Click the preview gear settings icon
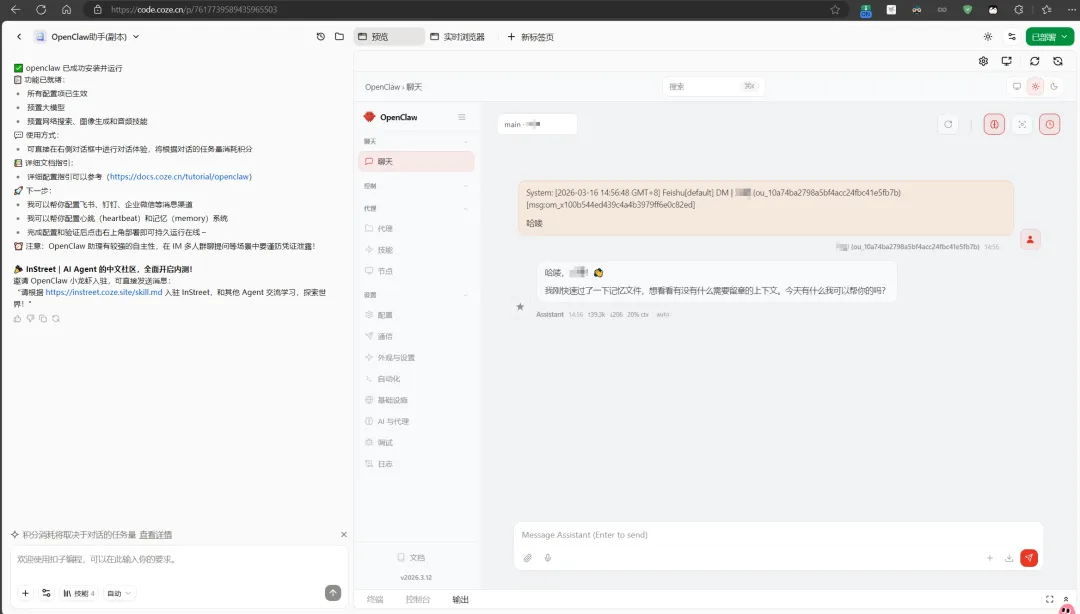The image size is (1080, 614). pos(983,61)
